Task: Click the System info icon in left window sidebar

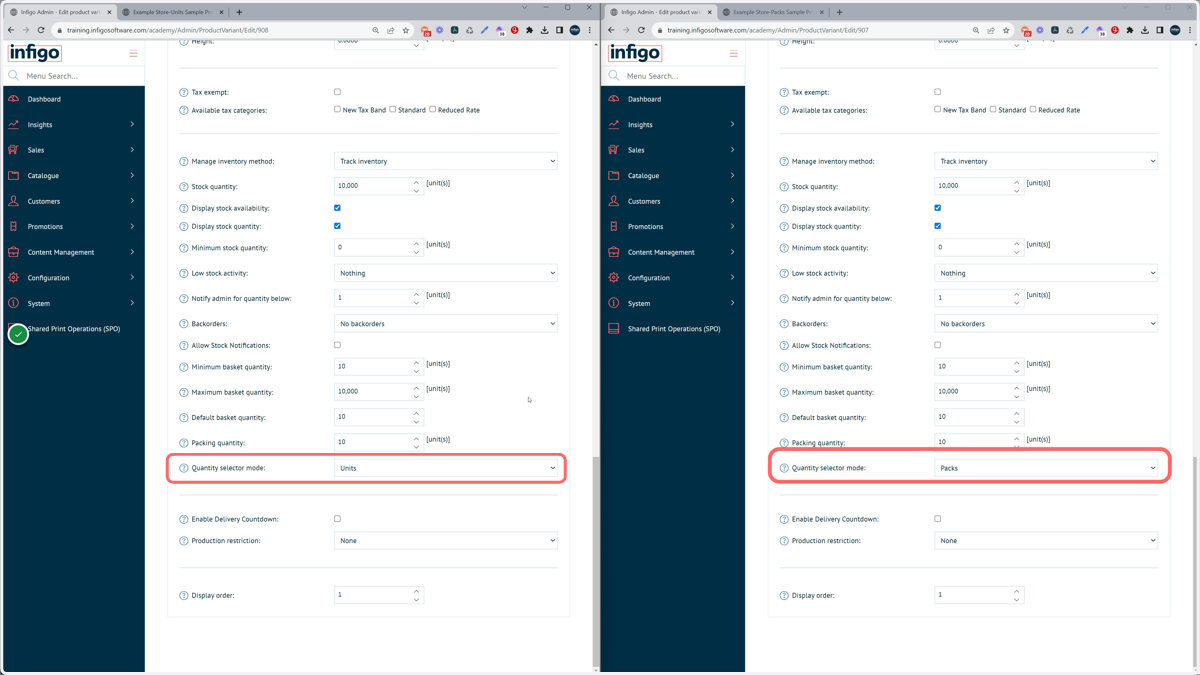Action: (14, 303)
